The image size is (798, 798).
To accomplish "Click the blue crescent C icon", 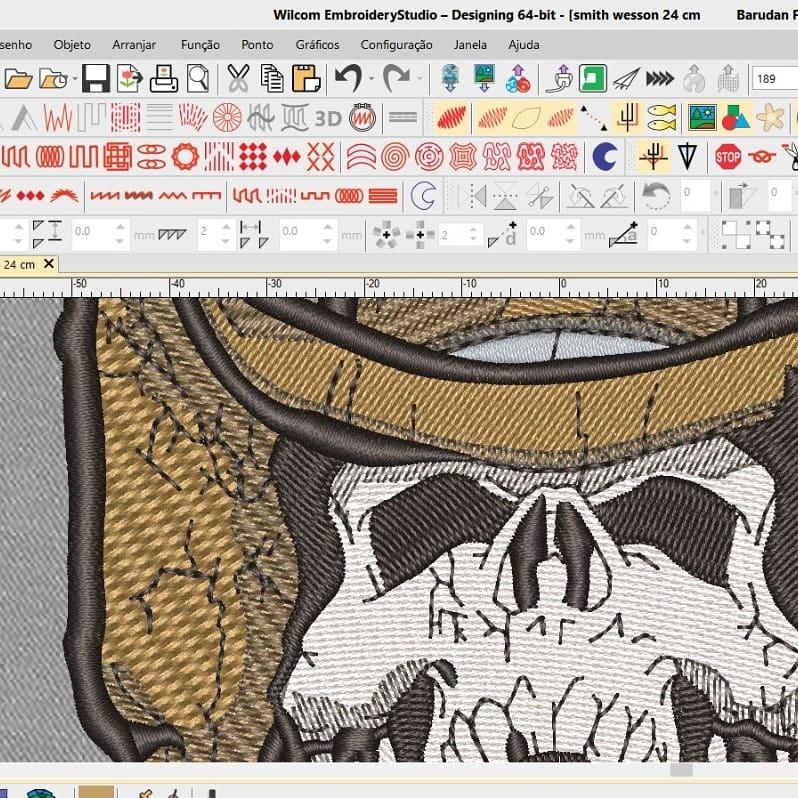I will pyautogui.click(x=605, y=157).
